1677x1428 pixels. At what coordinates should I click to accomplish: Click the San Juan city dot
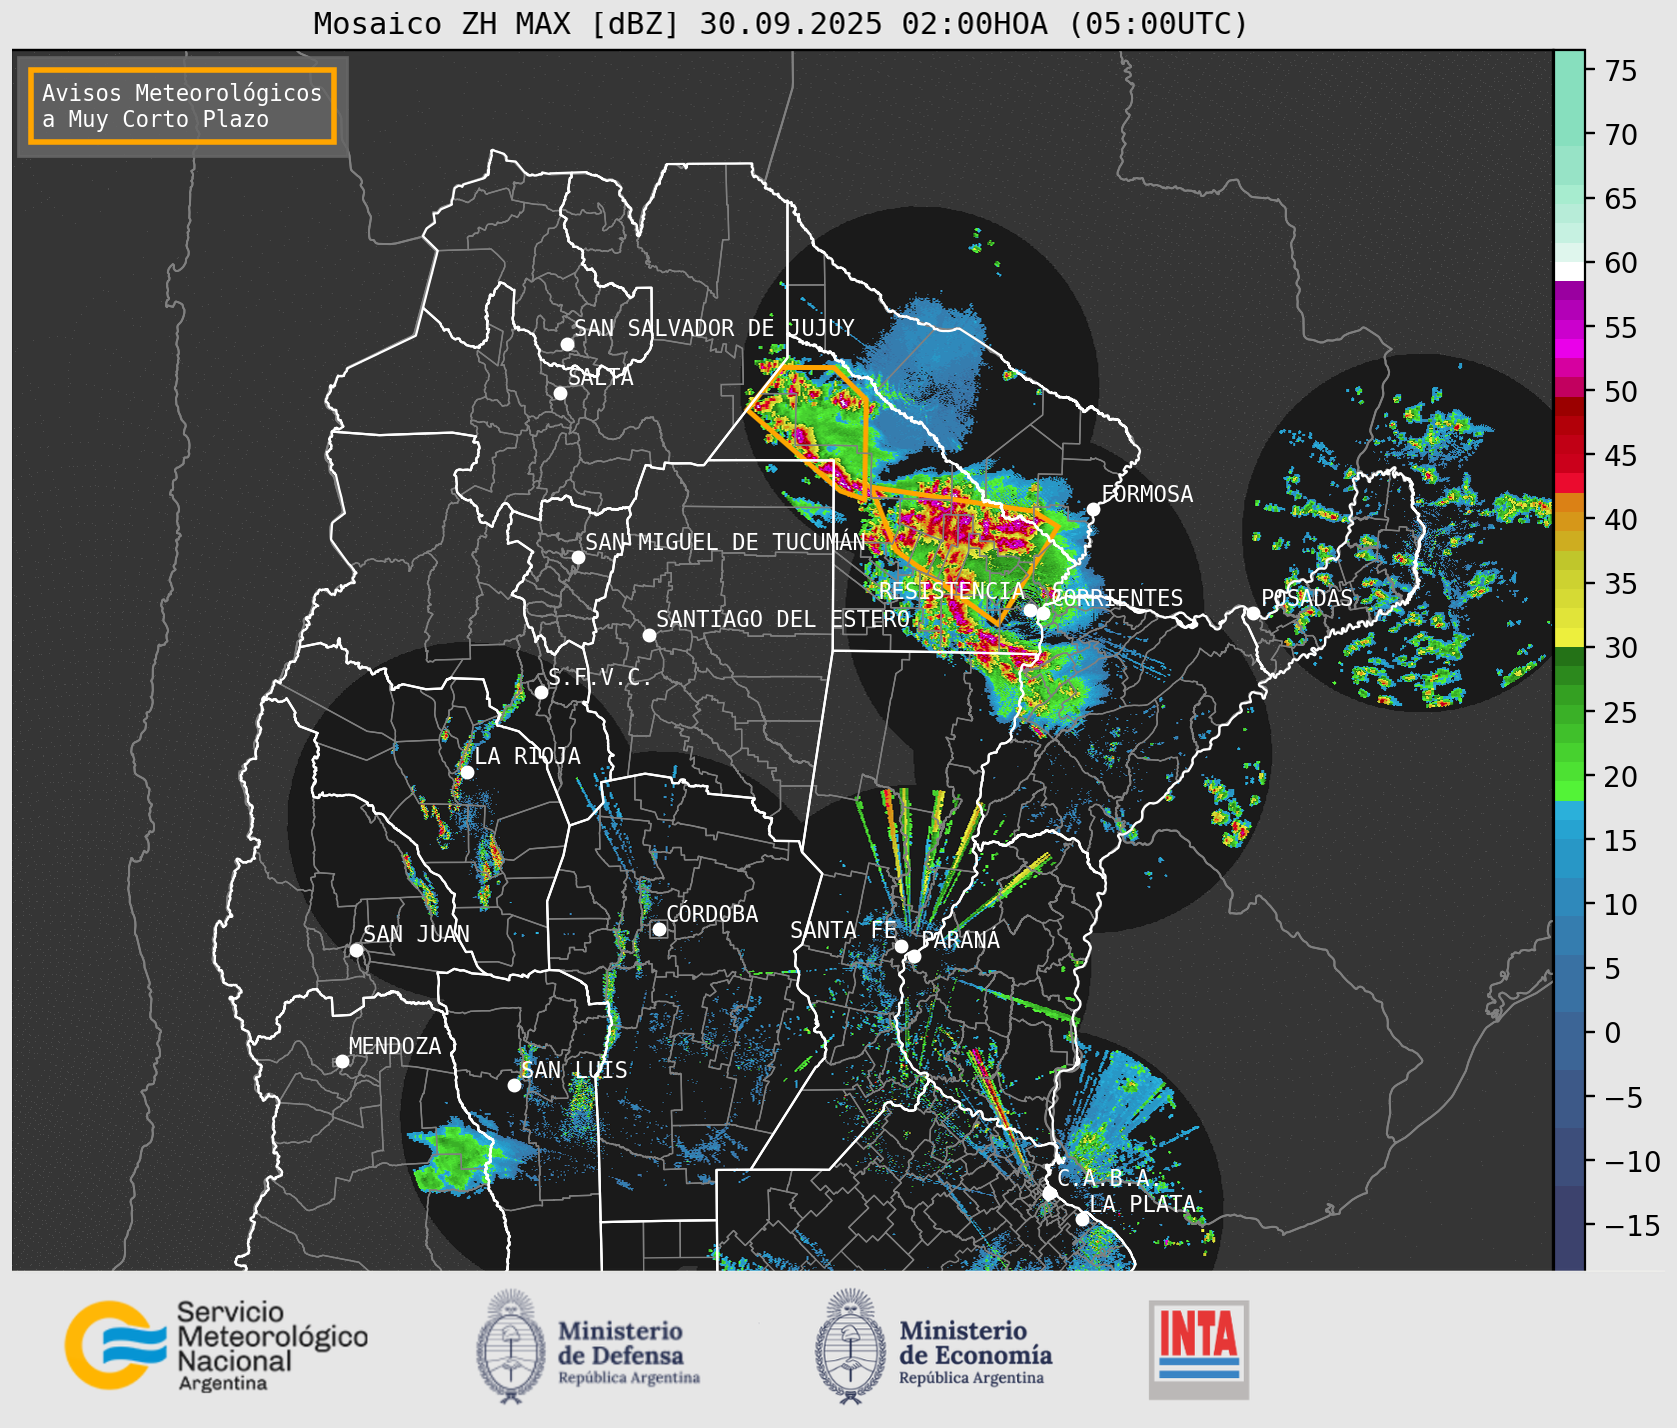[x=356, y=950]
